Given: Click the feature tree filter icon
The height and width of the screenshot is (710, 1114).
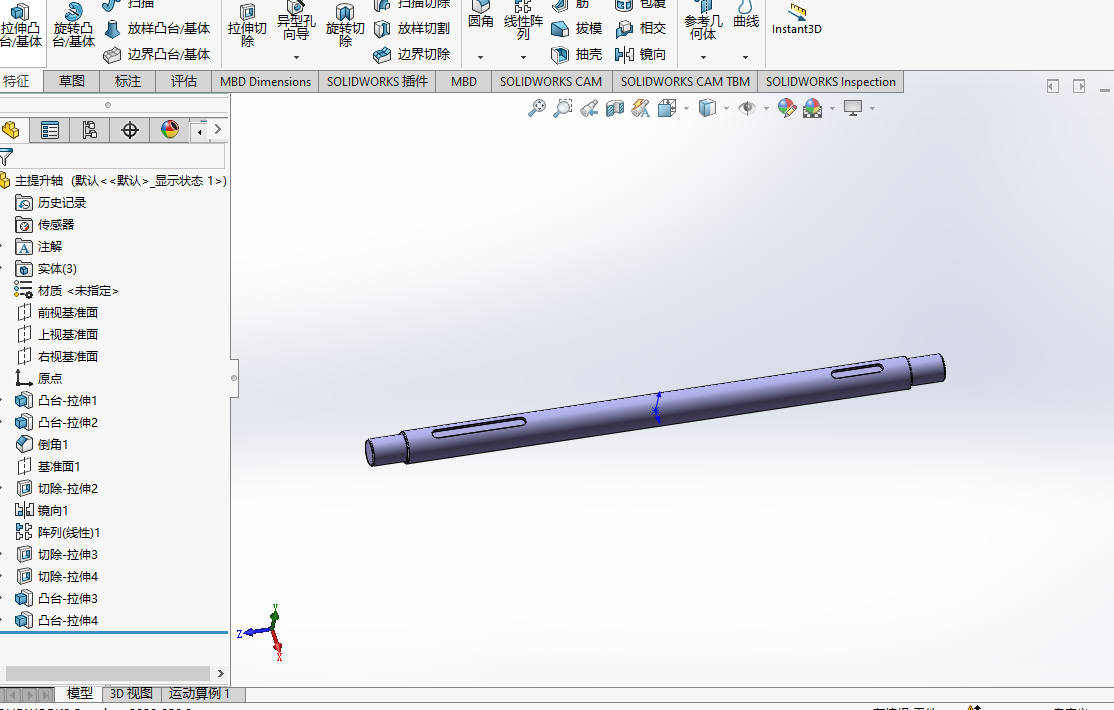Looking at the screenshot, I should (x=6, y=157).
